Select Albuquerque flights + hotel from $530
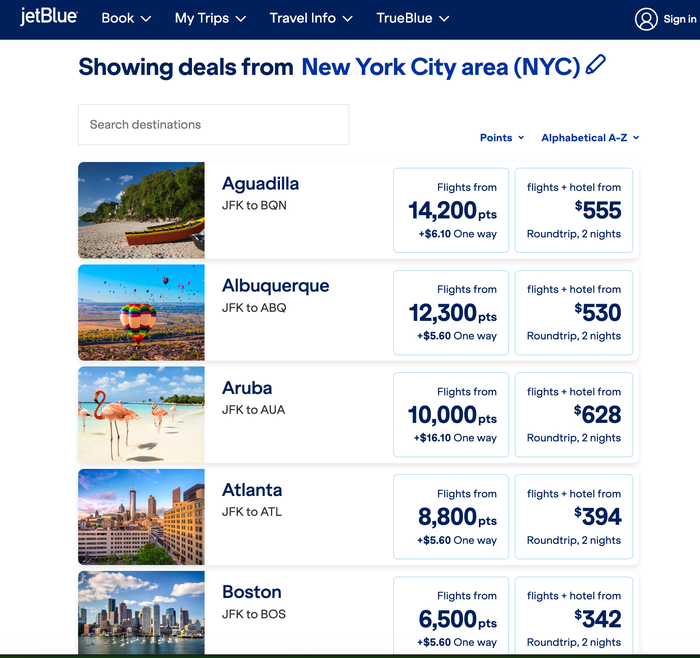Screen dimensions: 700x658 [x=574, y=312]
